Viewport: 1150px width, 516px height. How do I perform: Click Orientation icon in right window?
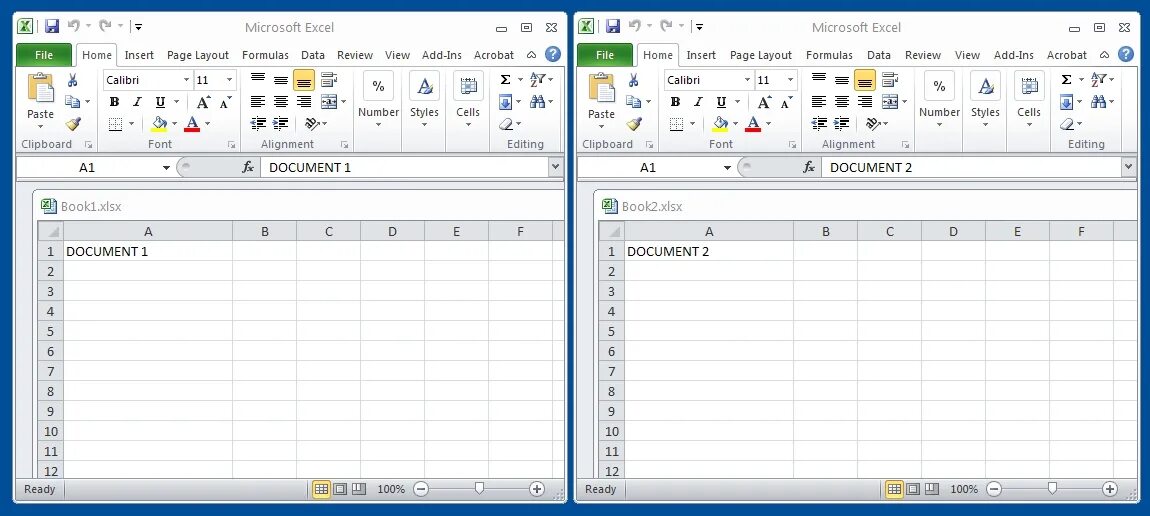[872, 124]
